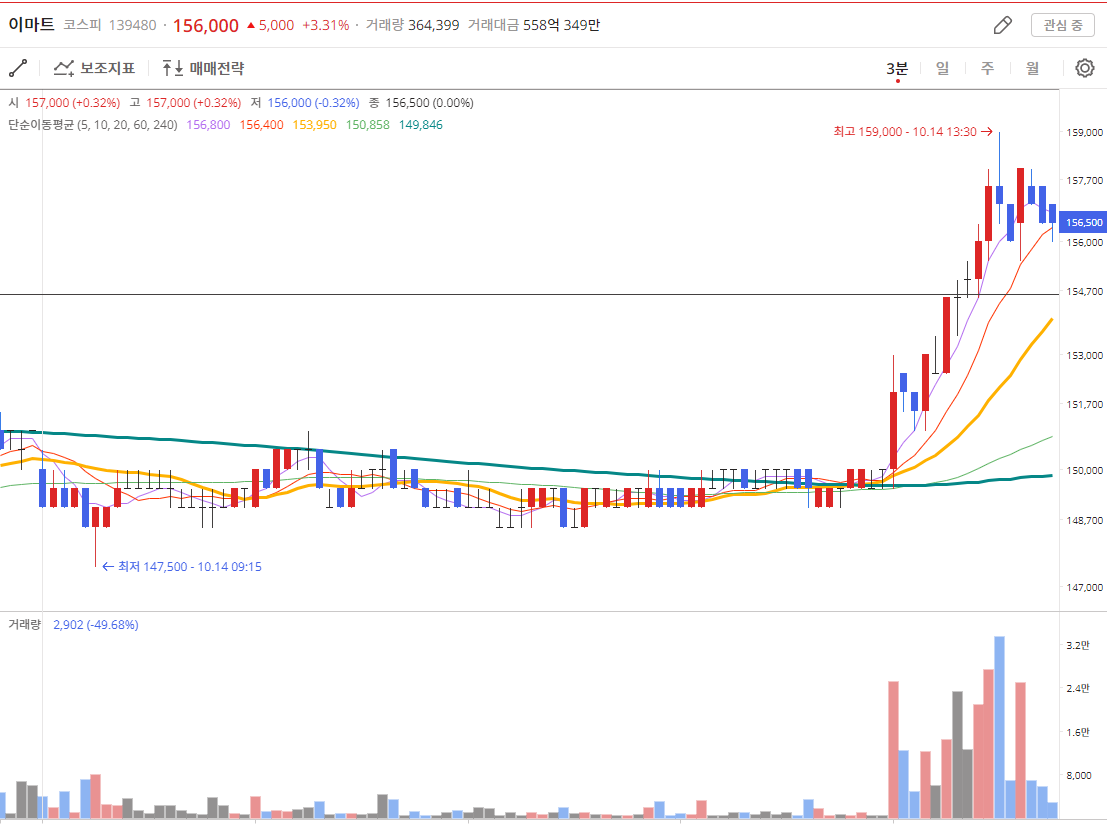Open the 보조지표 indicators menu

(94, 68)
